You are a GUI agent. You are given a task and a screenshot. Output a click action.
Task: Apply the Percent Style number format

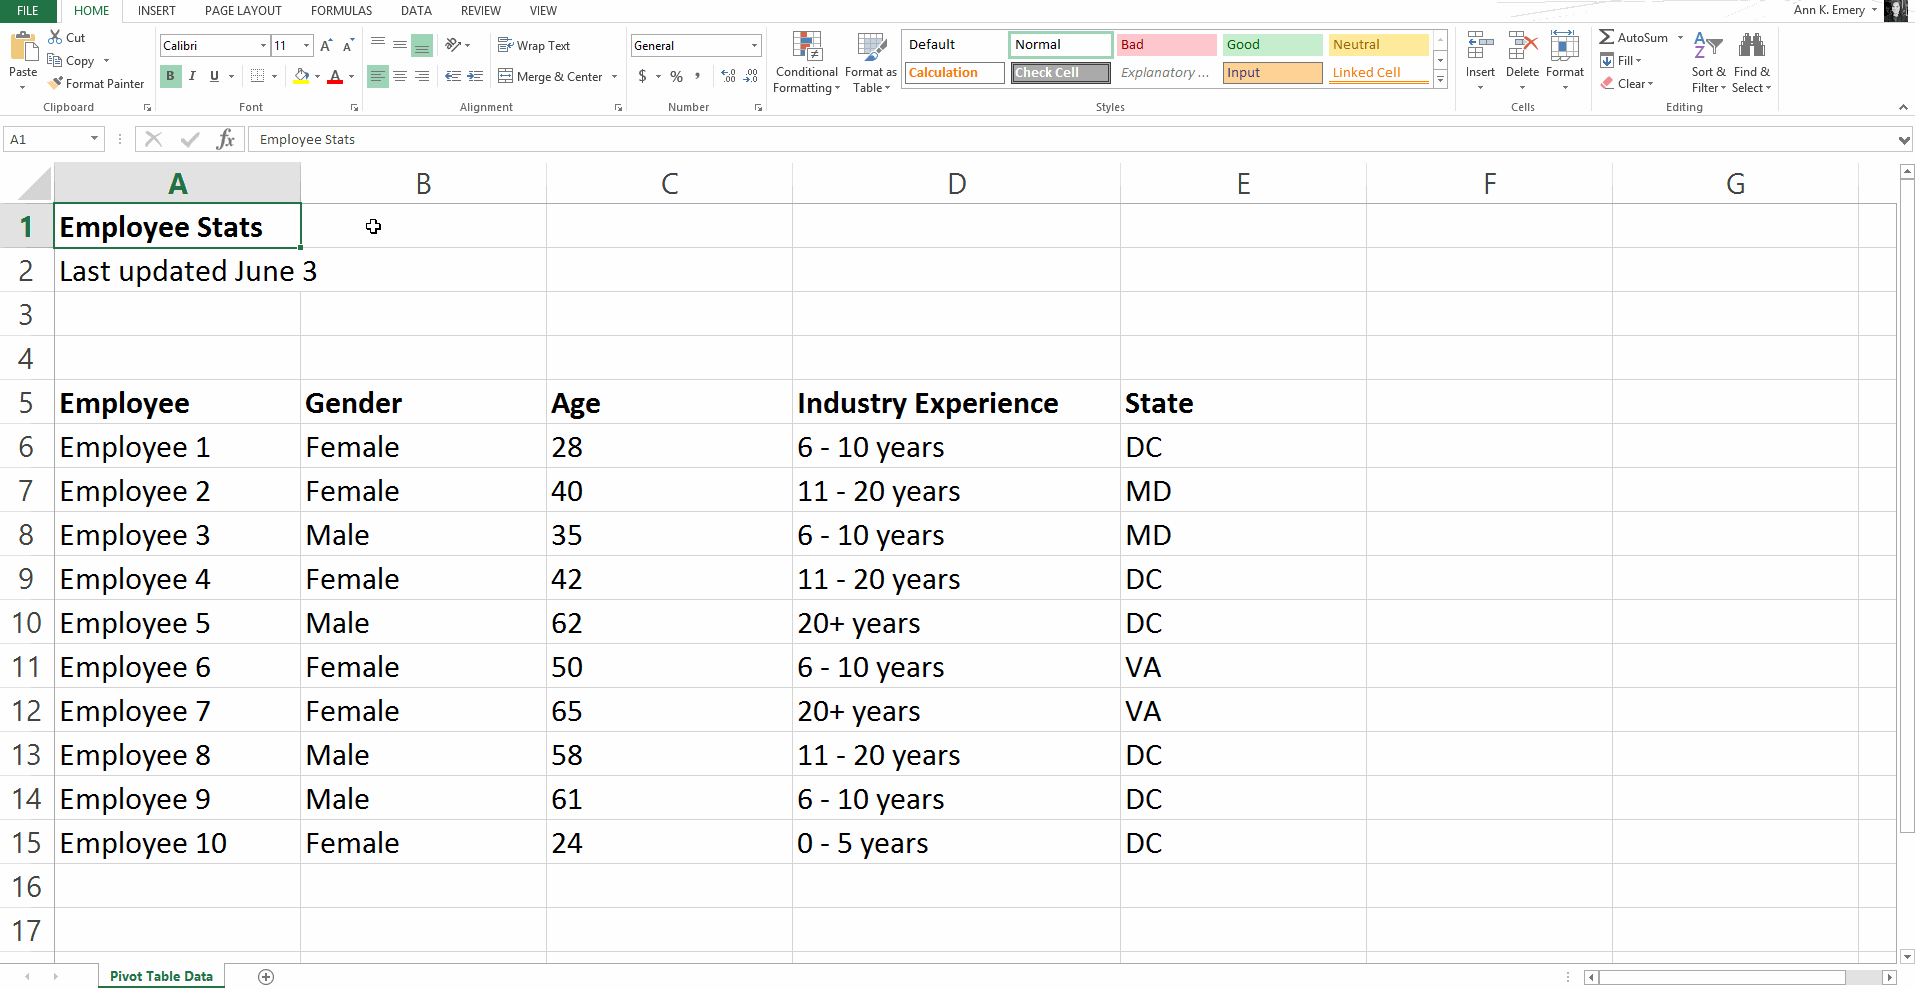pos(676,76)
